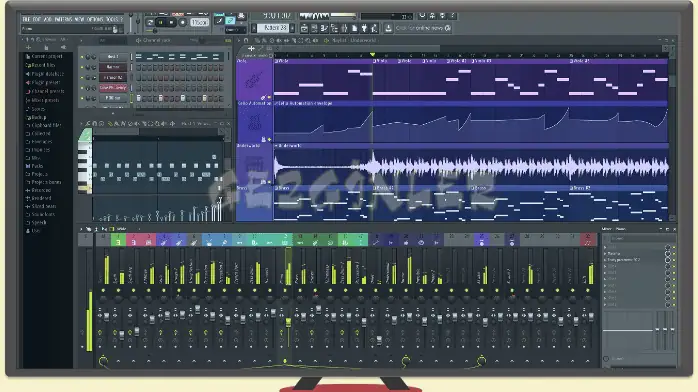Click the download arrow icon beside online news

(388, 28)
